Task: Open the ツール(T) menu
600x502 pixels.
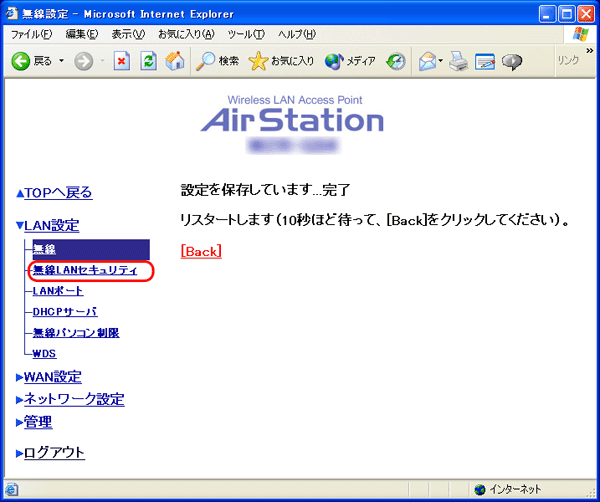Action: coord(245,34)
